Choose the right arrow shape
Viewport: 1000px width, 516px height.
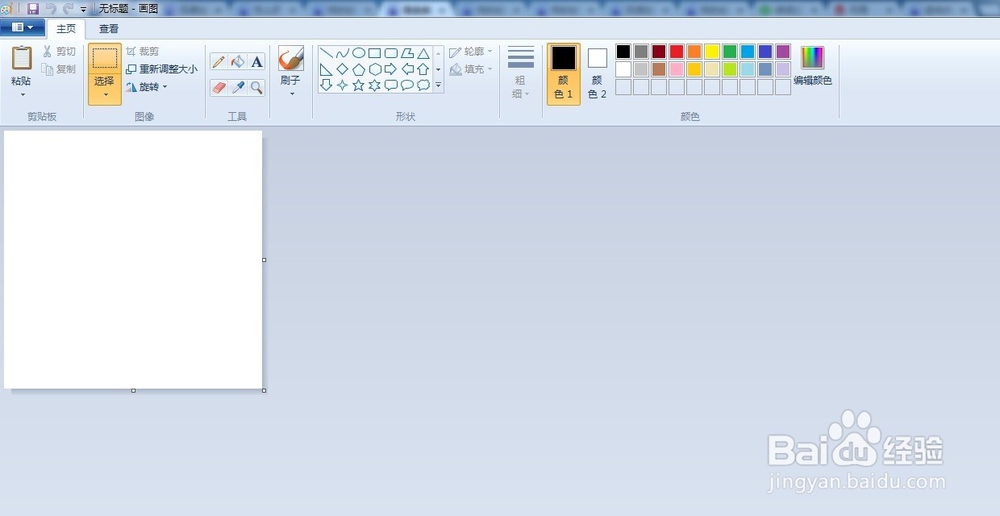(391, 69)
